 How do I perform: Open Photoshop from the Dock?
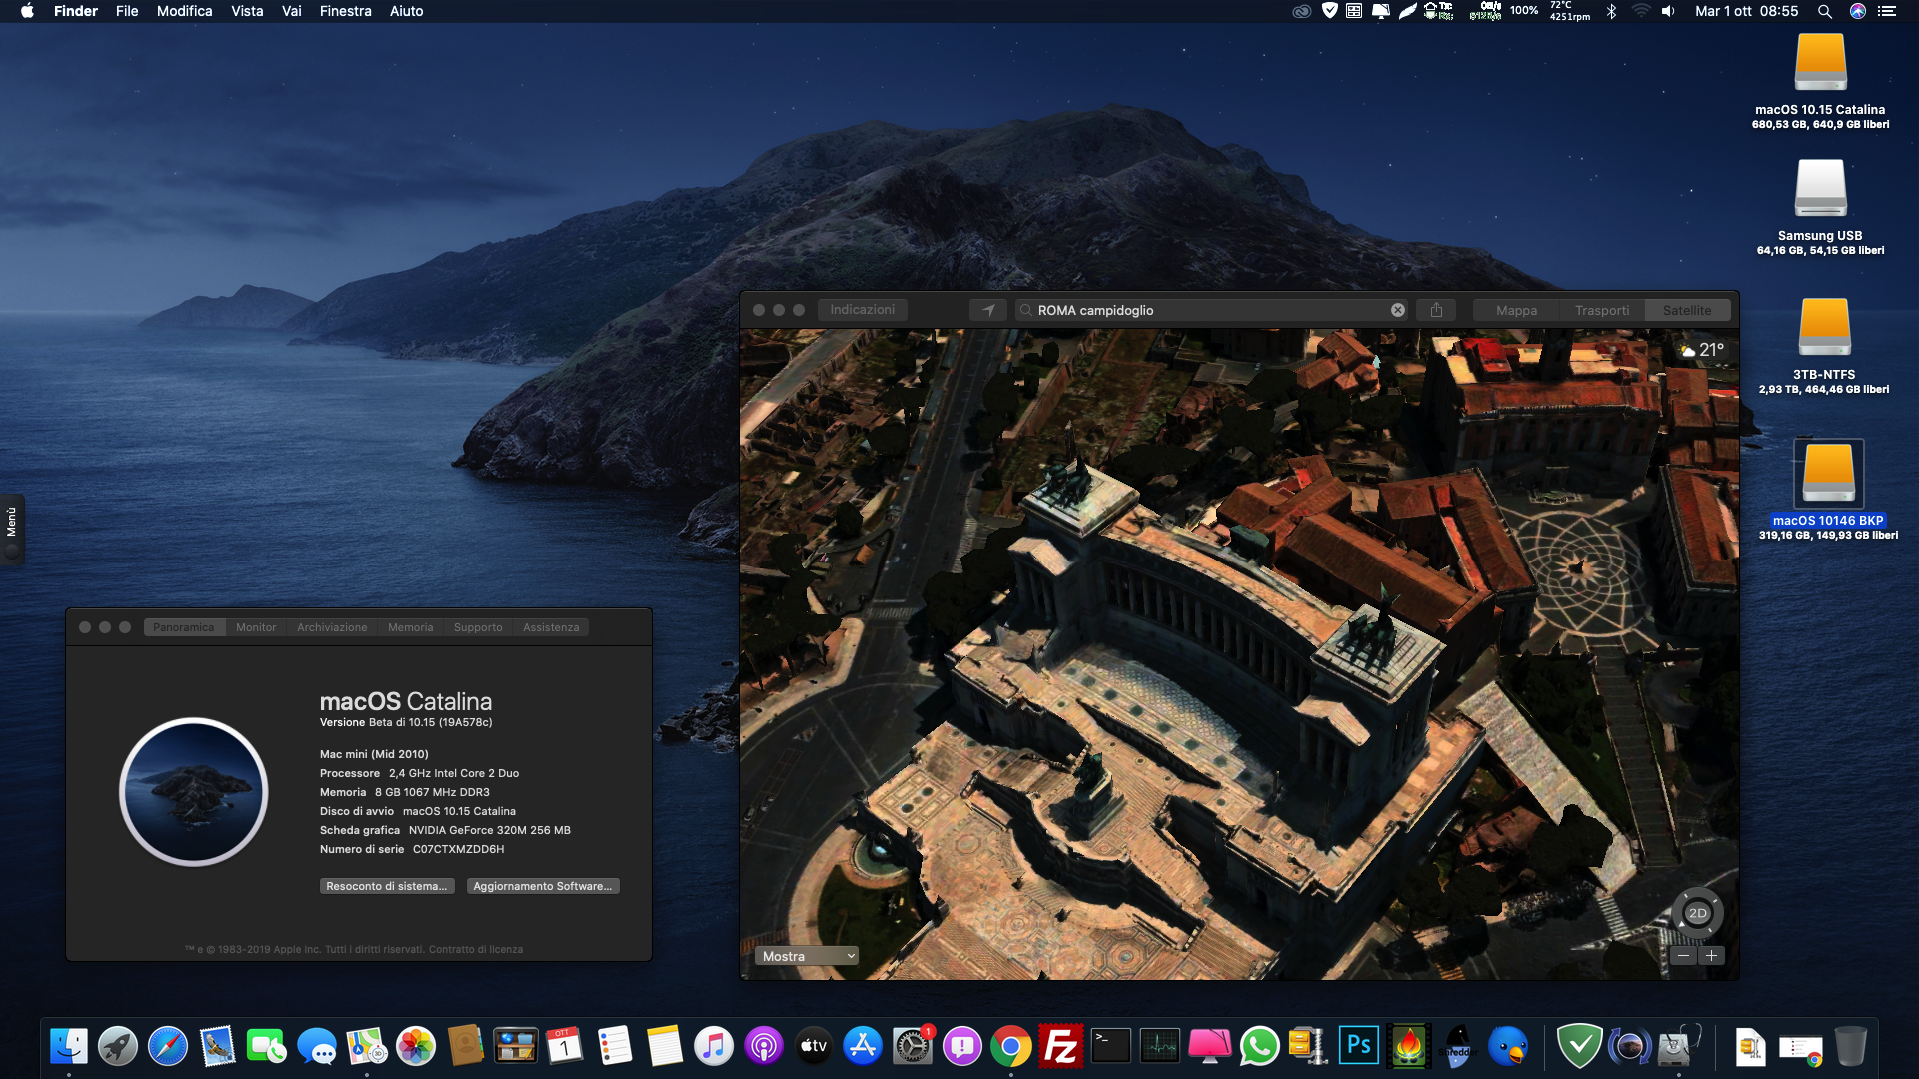1359,1046
